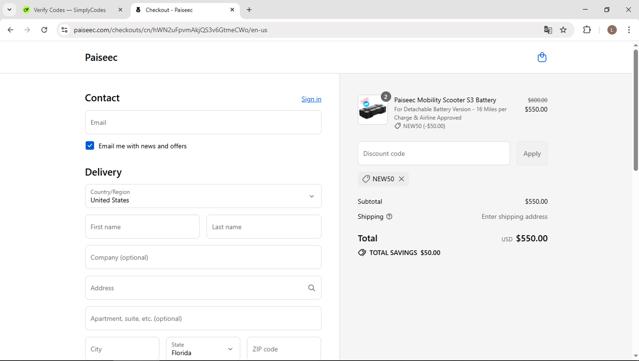Focus the City field
This screenshot has width=639, height=361.
pyautogui.click(x=122, y=349)
